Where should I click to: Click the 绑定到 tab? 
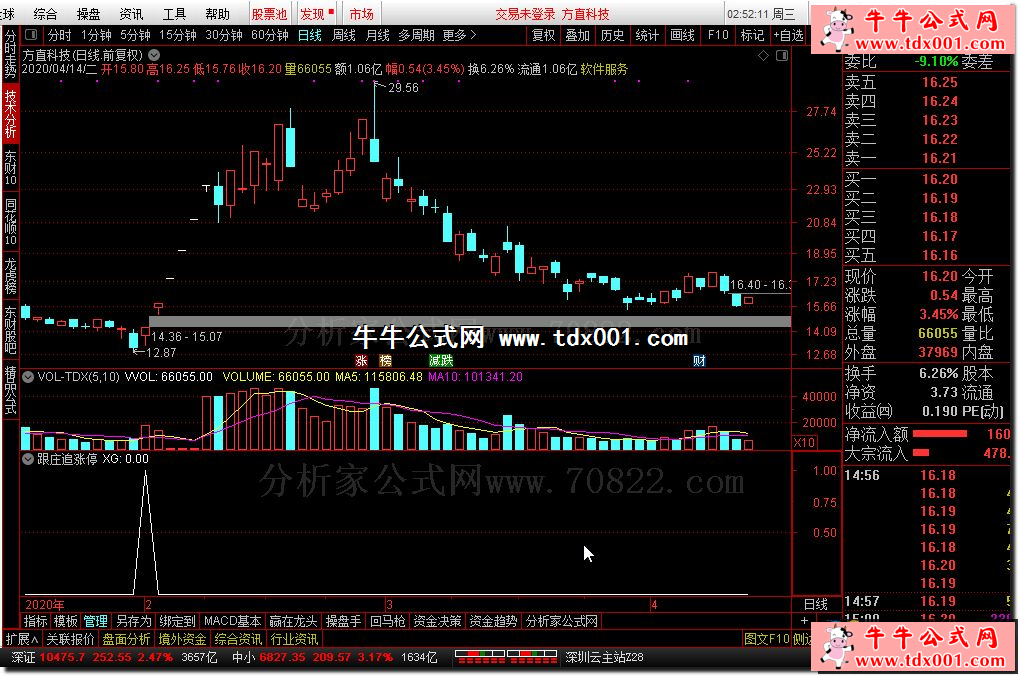[x=177, y=621]
